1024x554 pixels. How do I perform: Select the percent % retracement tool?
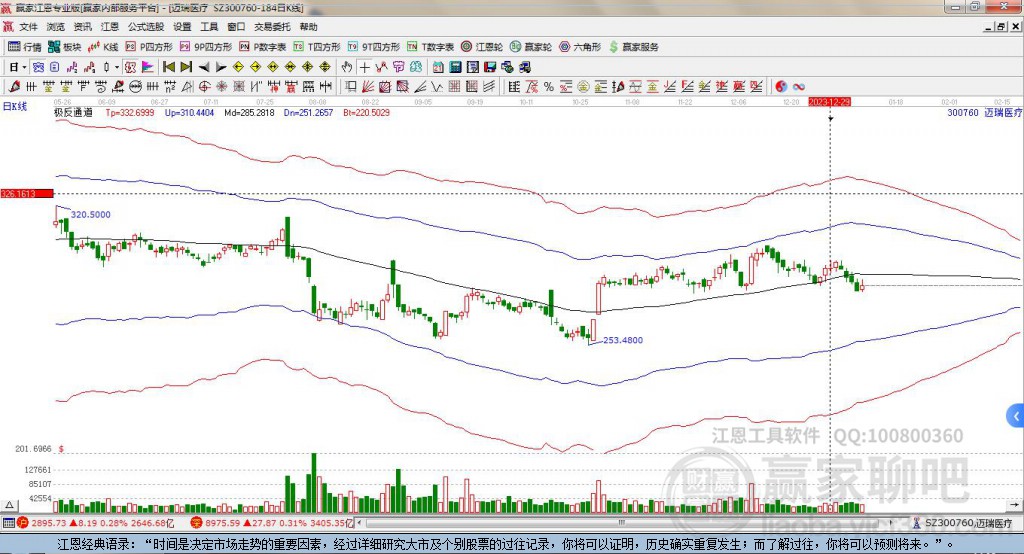[549, 87]
